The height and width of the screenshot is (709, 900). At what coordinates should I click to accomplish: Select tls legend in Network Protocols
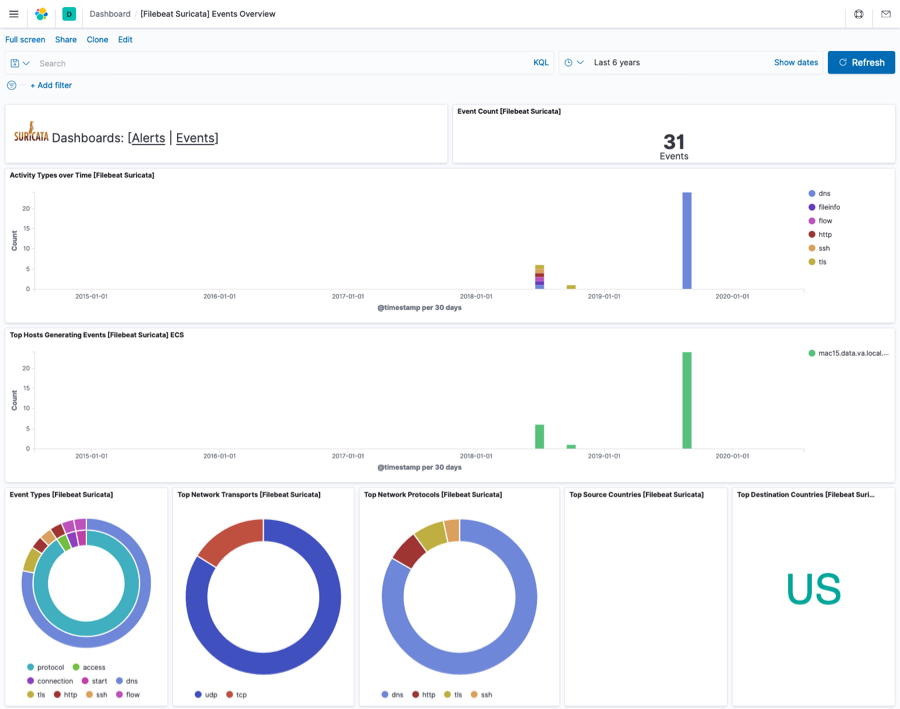point(453,695)
